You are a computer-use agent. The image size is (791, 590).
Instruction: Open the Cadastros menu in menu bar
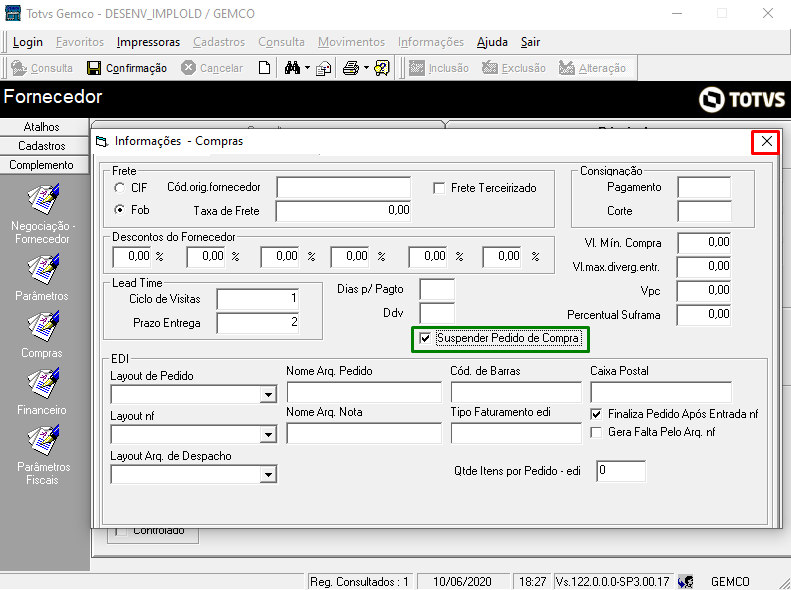(219, 42)
